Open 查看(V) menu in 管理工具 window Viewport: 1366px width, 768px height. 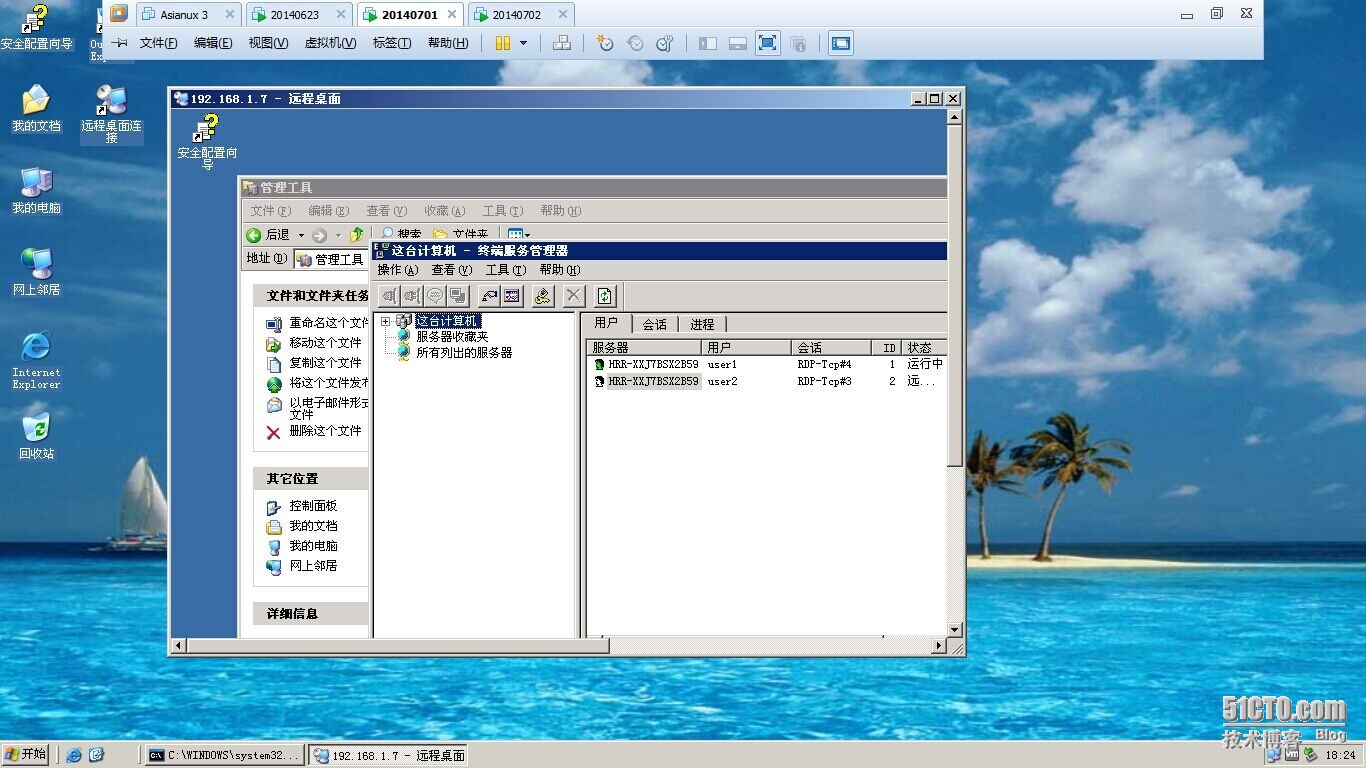[386, 211]
